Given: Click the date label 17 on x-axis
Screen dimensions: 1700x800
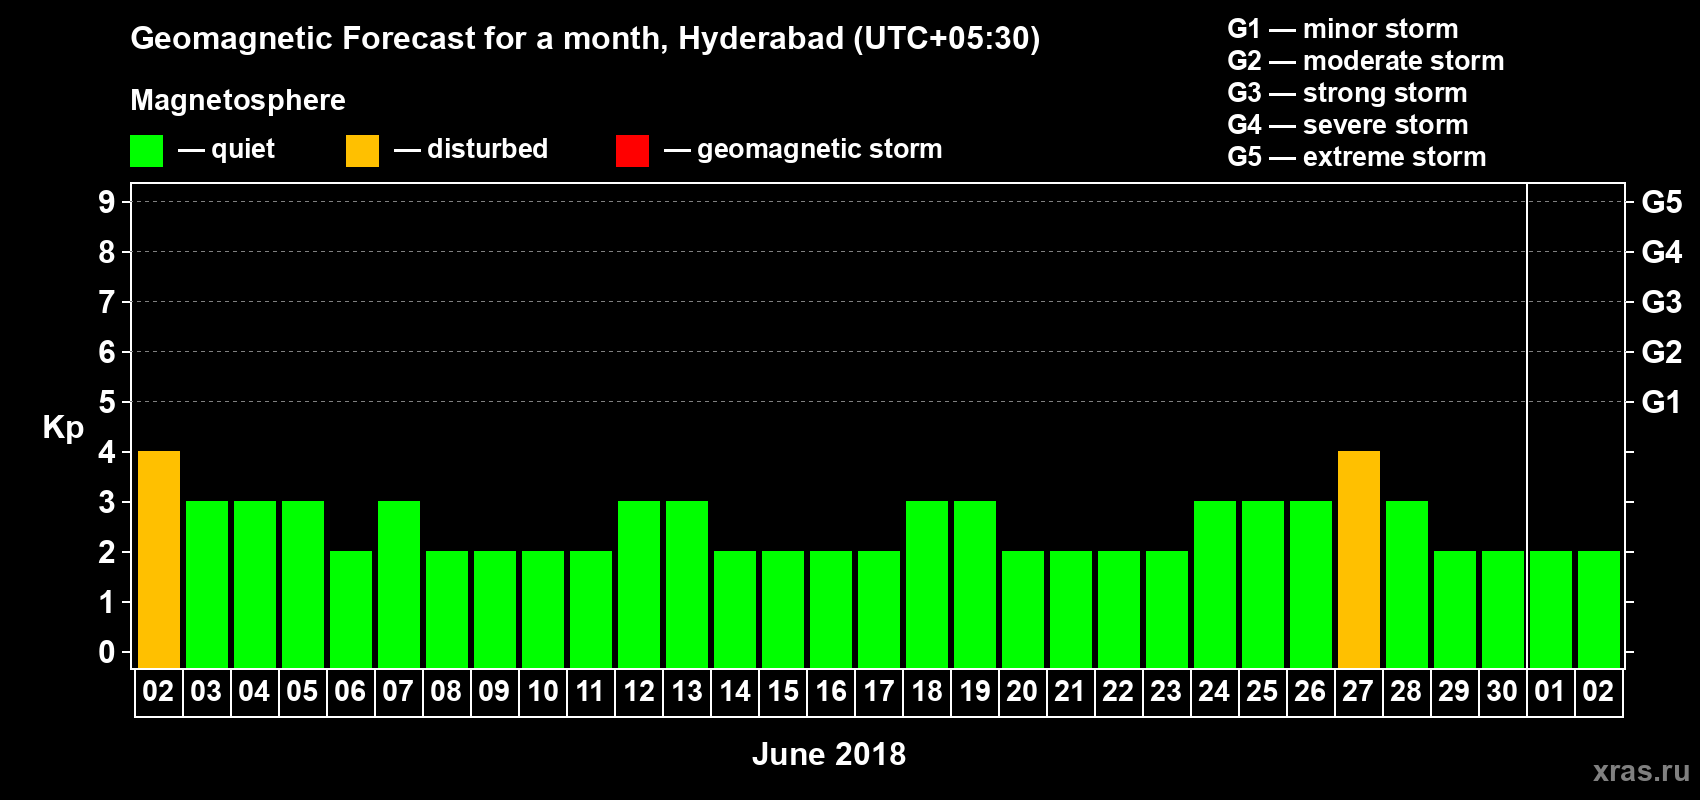Looking at the screenshot, I should tap(878, 692).
